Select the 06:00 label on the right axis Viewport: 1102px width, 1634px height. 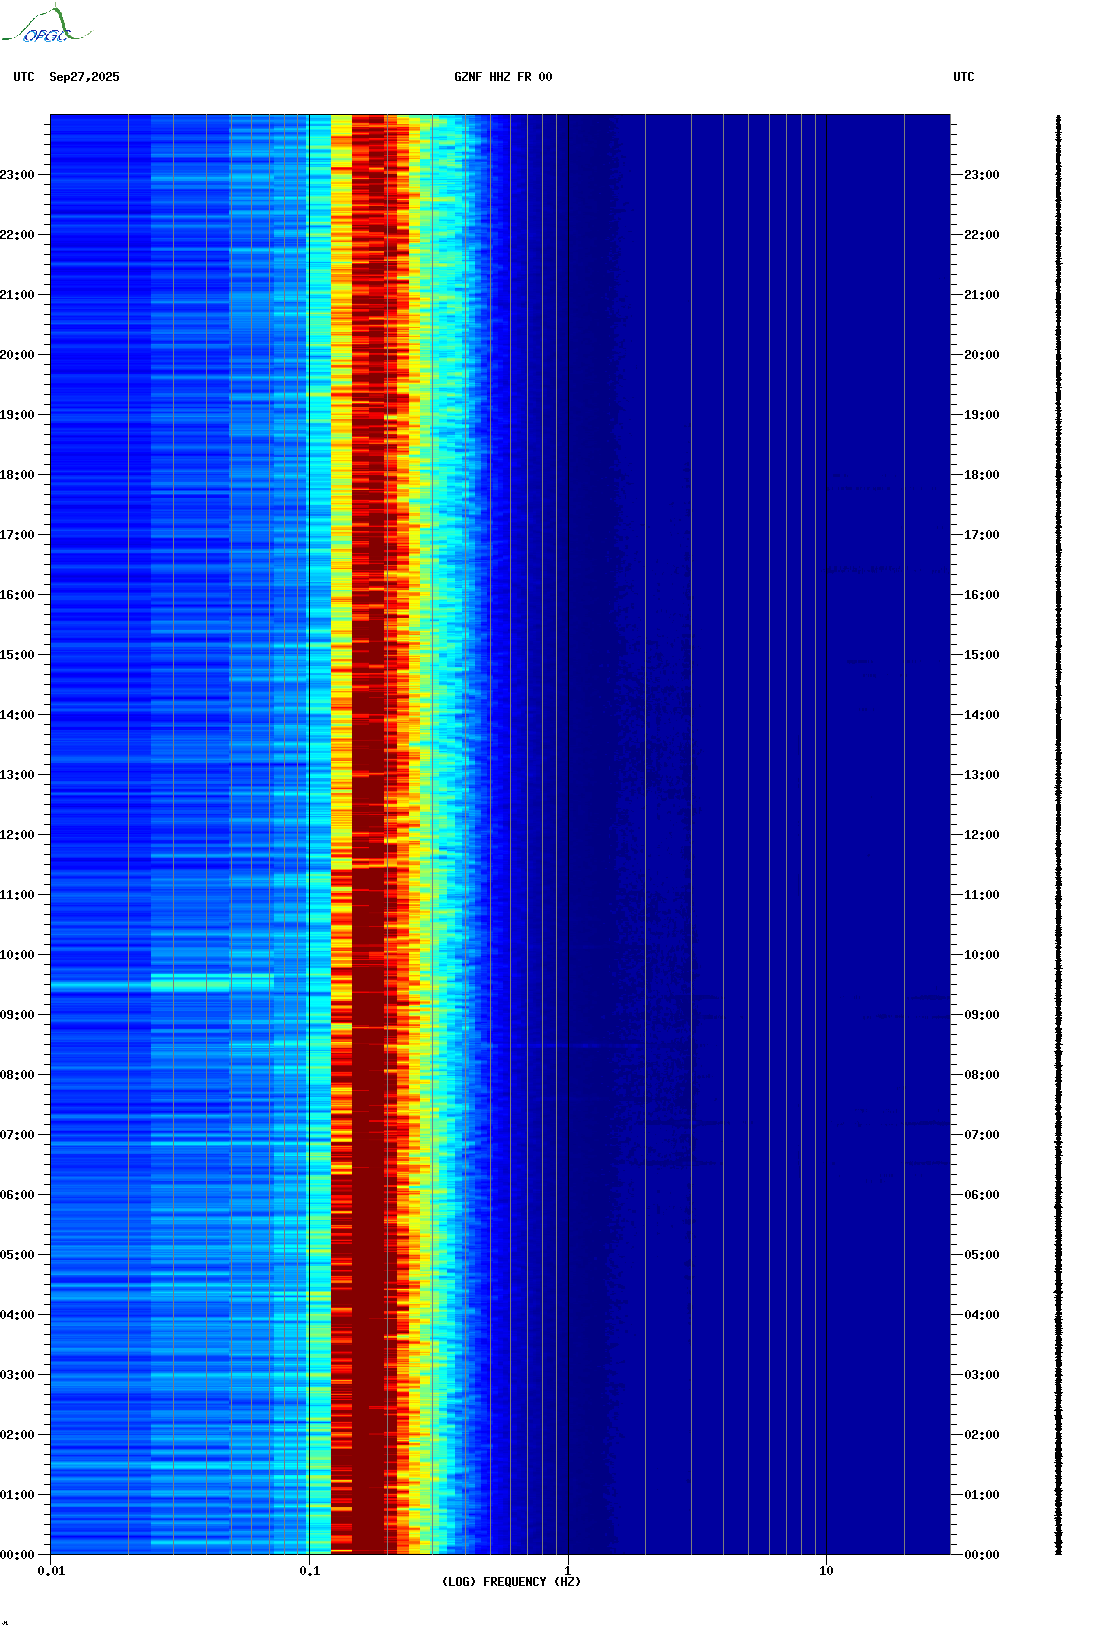(x=981, y=1195)
